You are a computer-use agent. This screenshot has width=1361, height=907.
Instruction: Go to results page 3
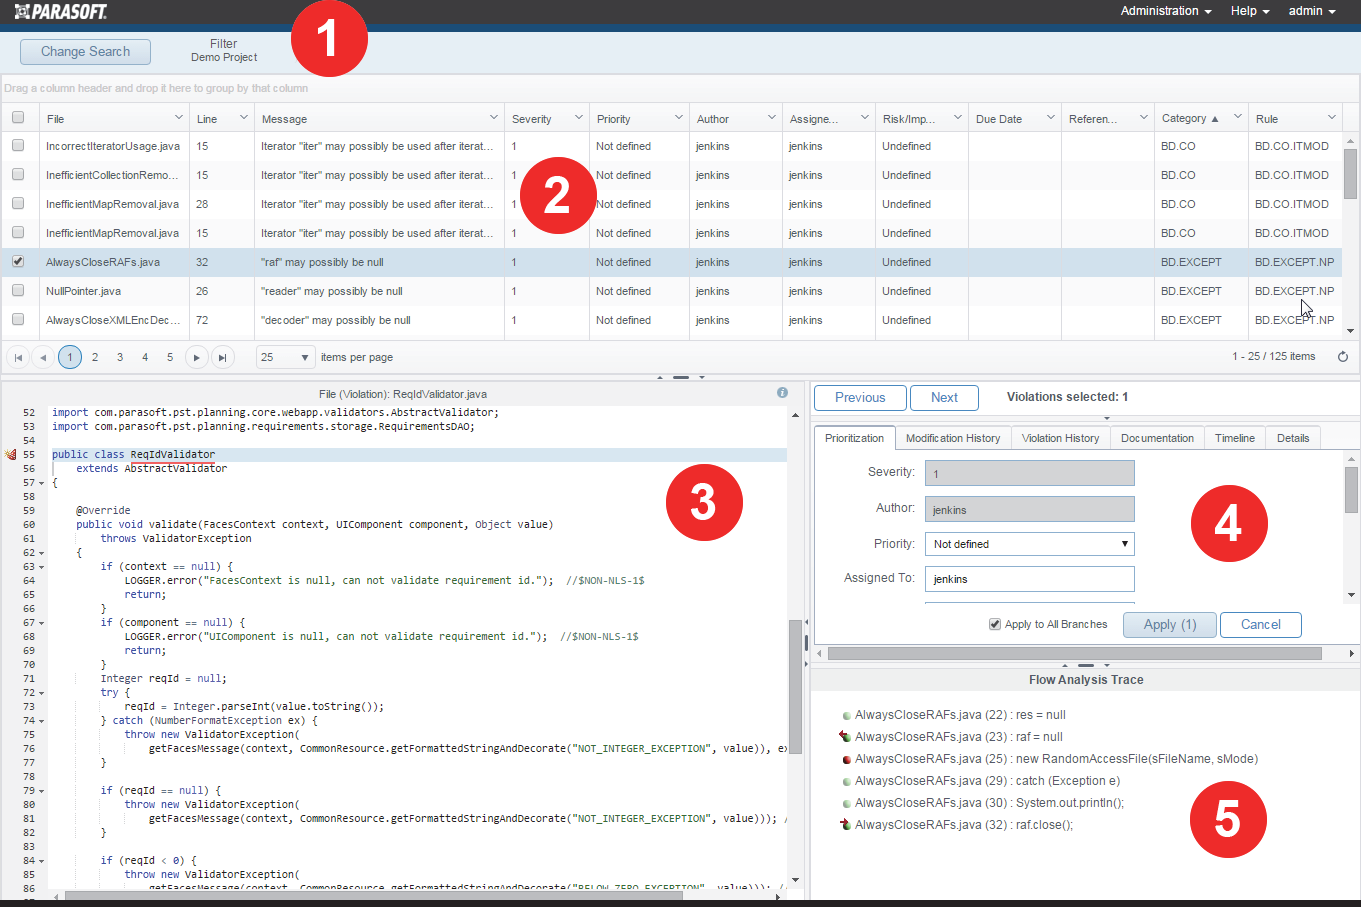(120, 357)
